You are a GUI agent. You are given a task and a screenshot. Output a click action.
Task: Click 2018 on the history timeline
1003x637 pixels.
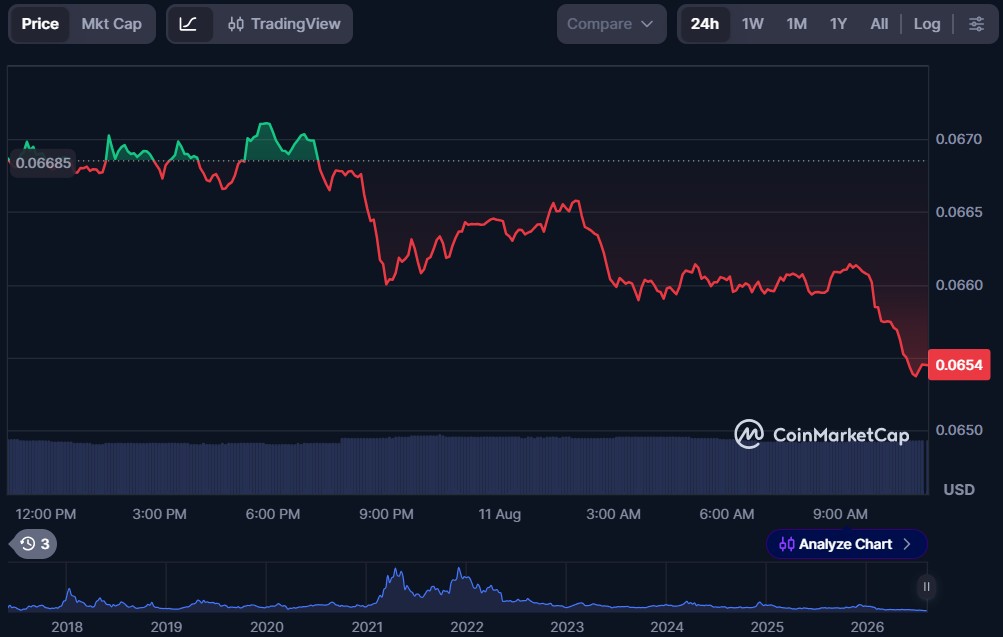67,627
